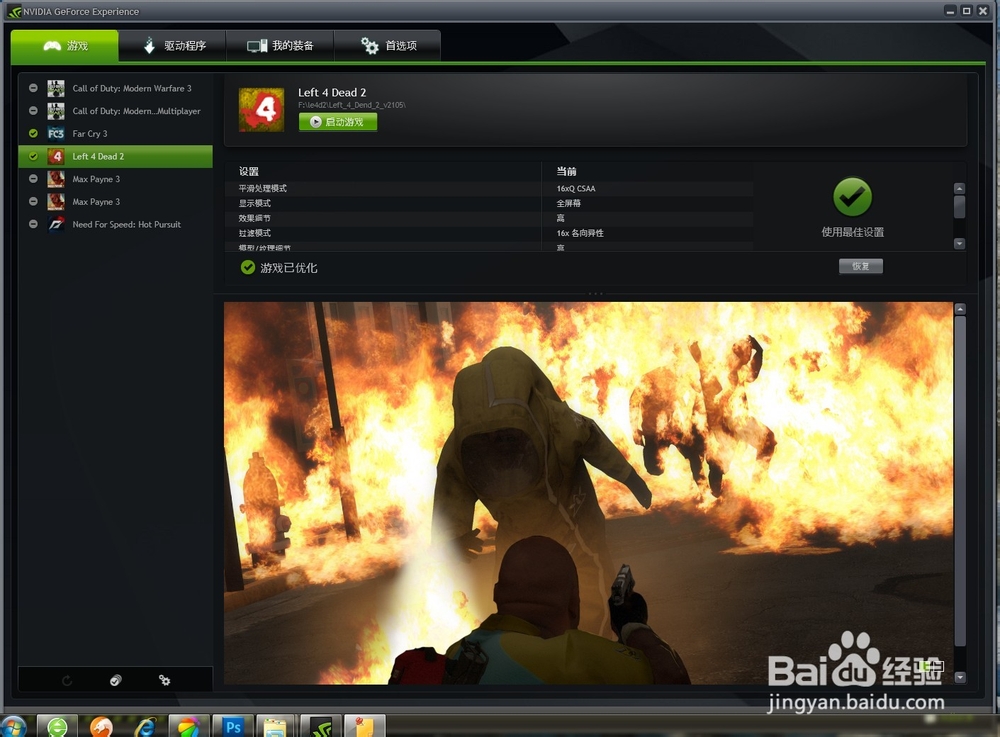Click the game install path text

click(351, 105)
